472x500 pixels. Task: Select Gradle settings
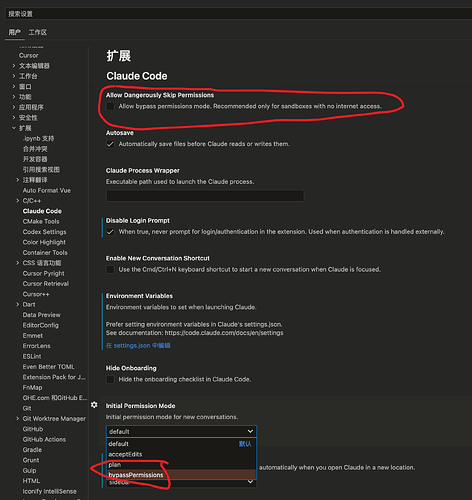pos(32,450)
